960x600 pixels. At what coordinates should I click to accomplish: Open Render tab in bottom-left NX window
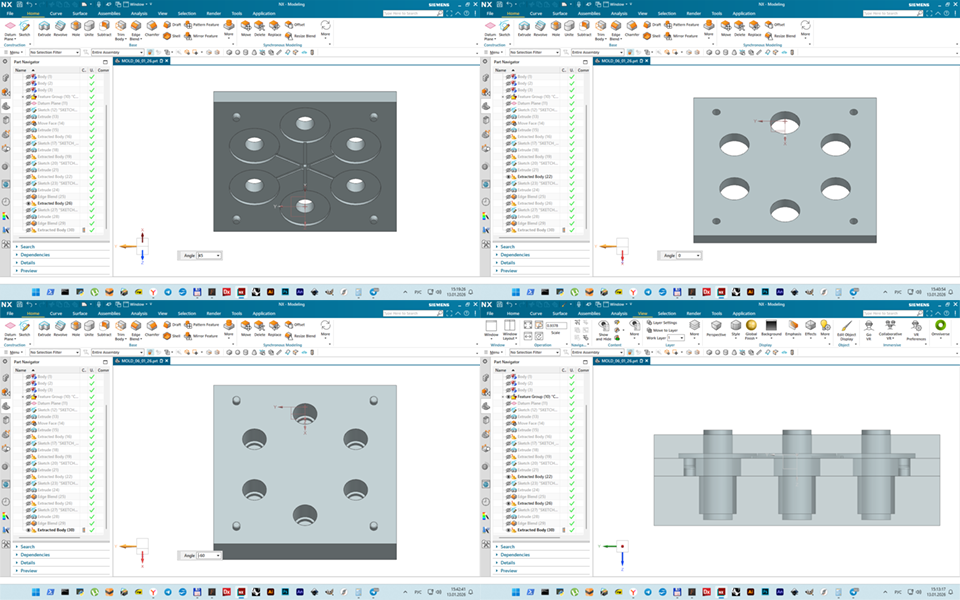(x=214, y=313)
